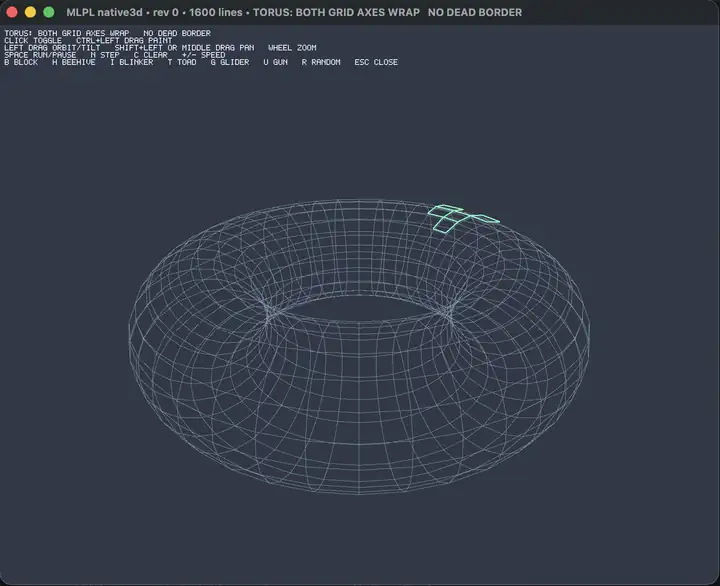Click "CLICK TOGGLE" hint text
This screenshot has height=586, width=720.
pos(33,40)
